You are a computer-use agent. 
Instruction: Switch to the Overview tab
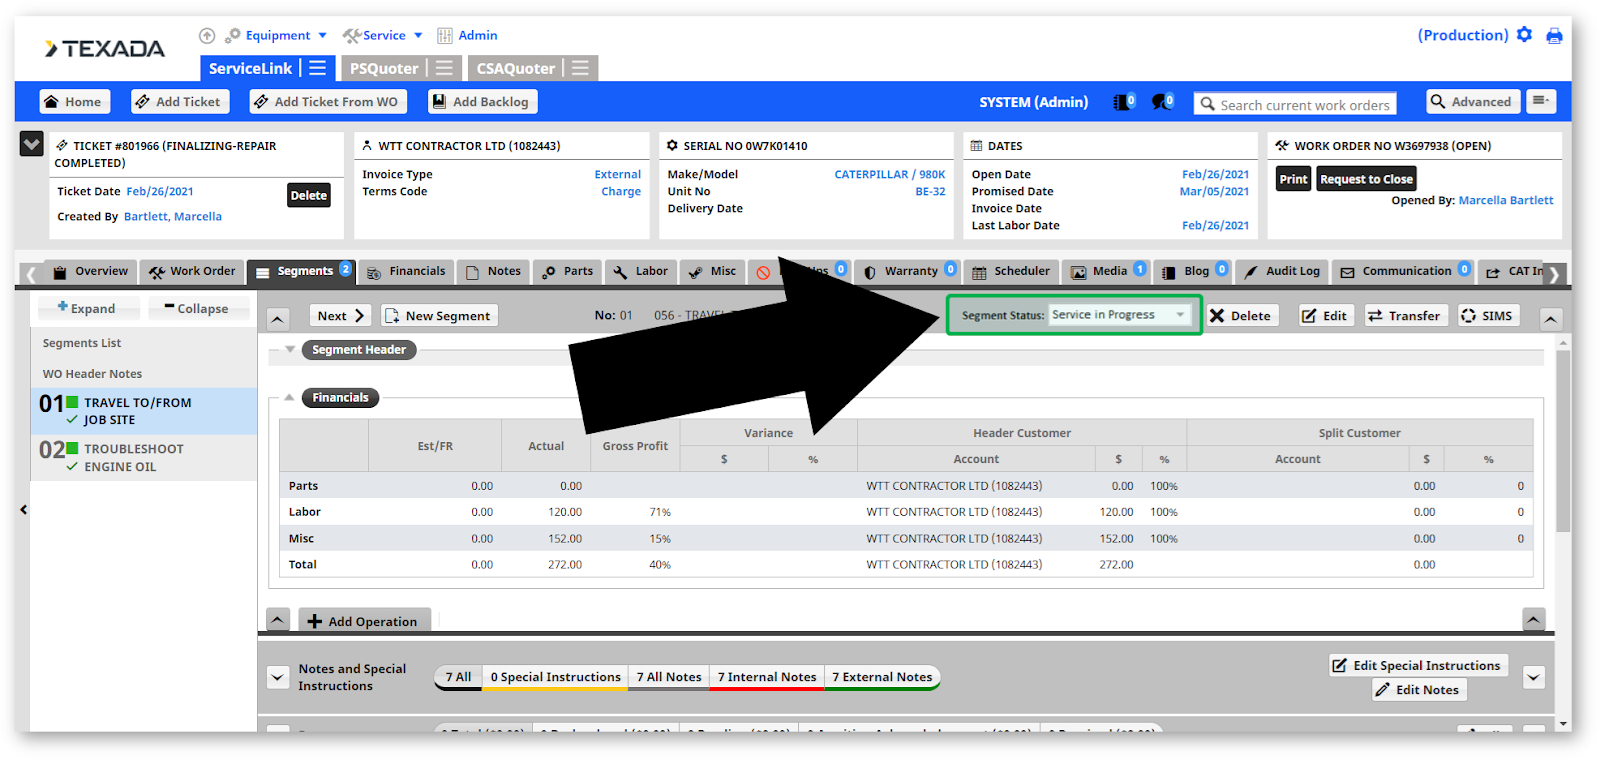[90, 272]
